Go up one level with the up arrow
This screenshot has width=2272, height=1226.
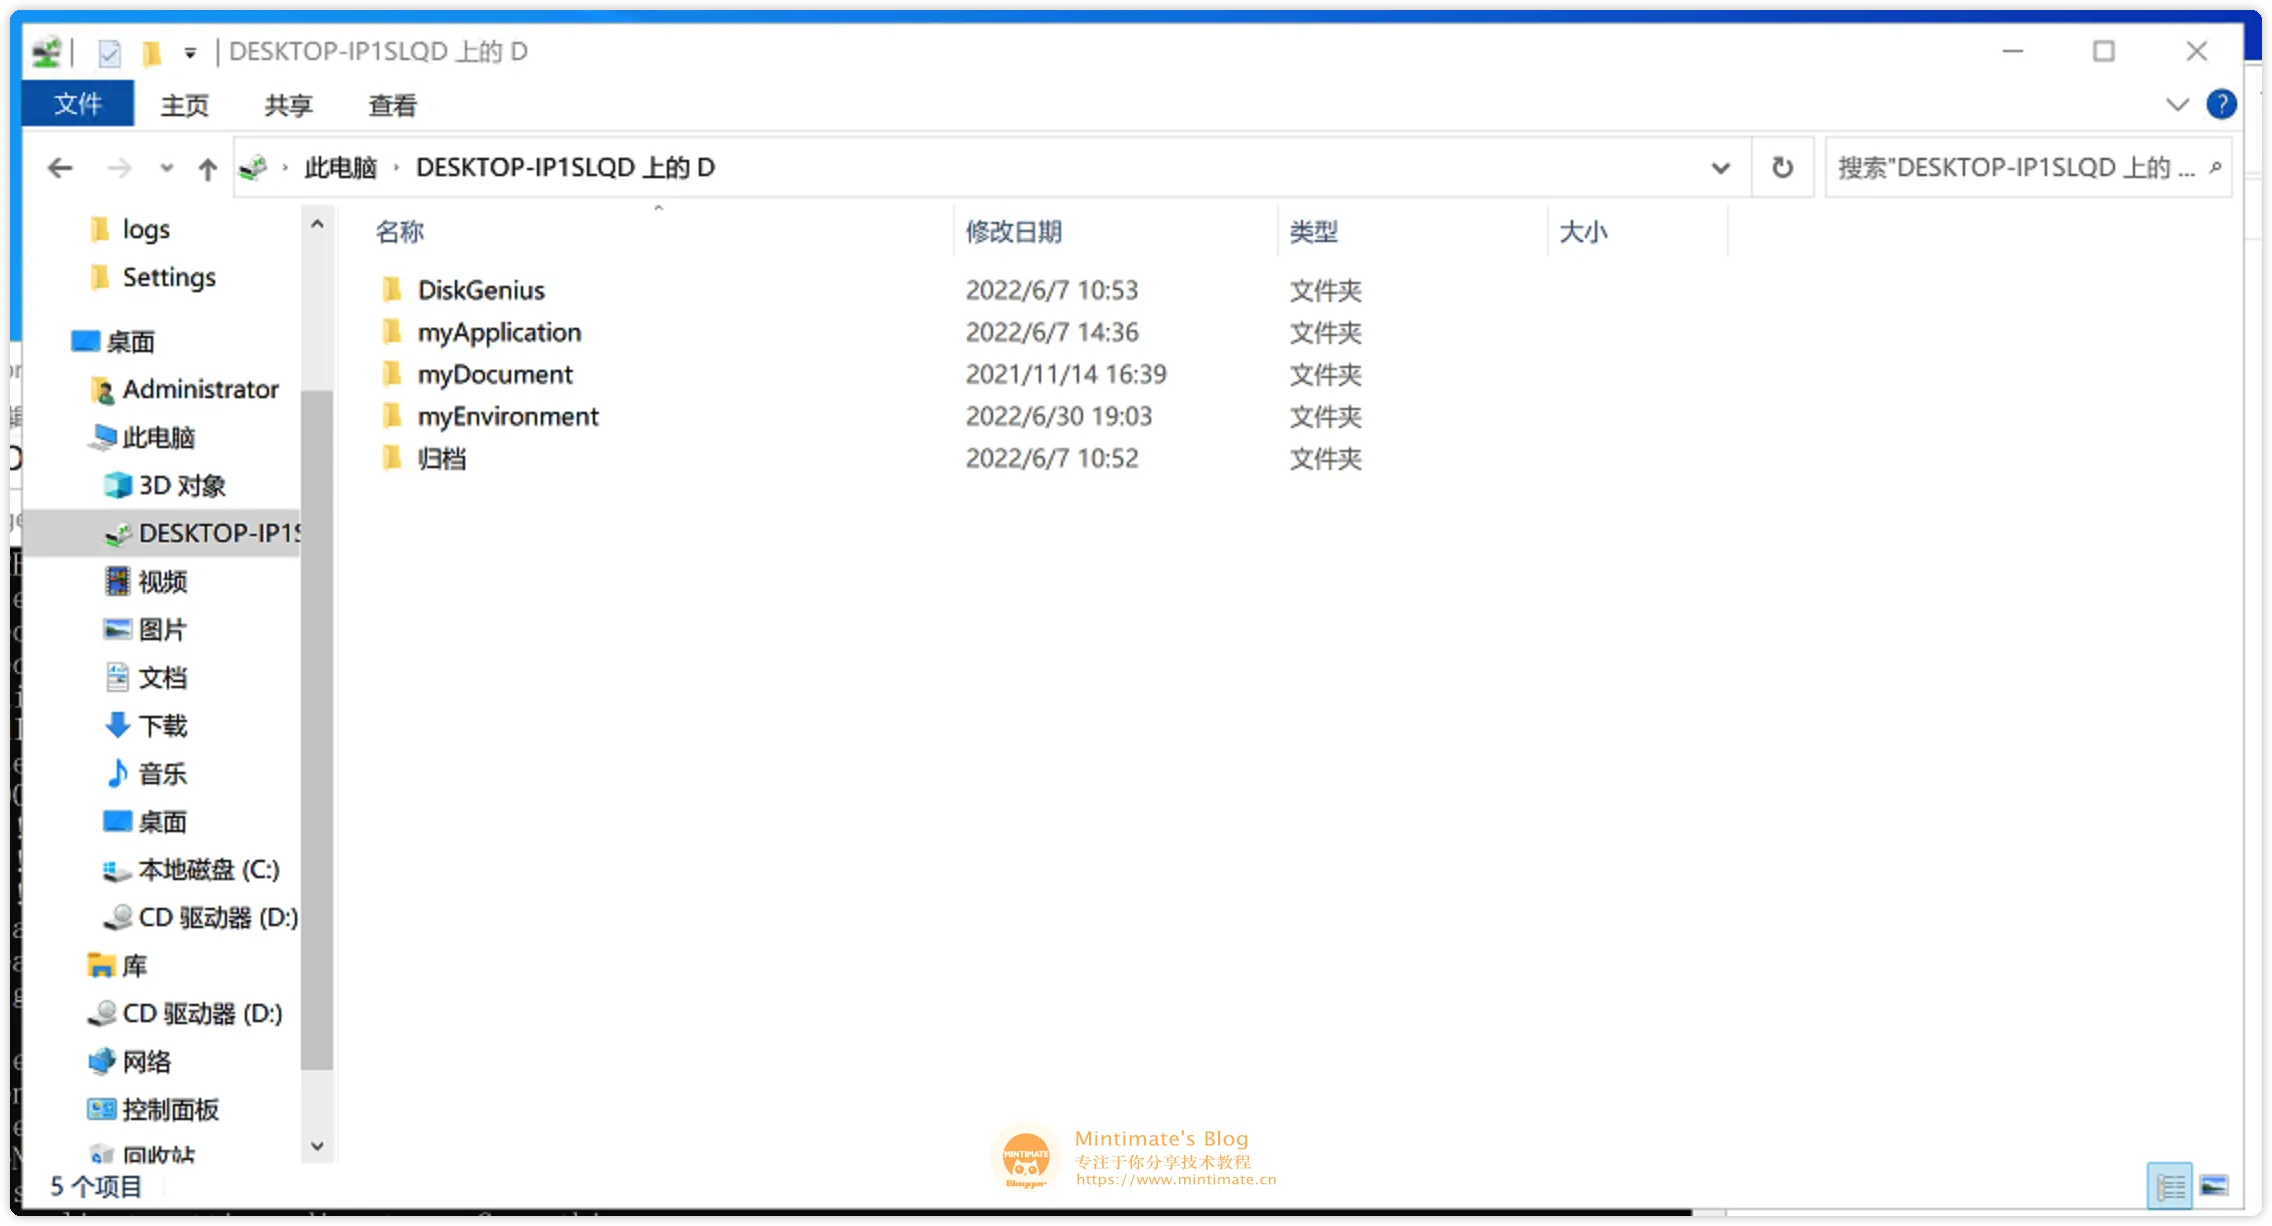click(x=207, y=167)
